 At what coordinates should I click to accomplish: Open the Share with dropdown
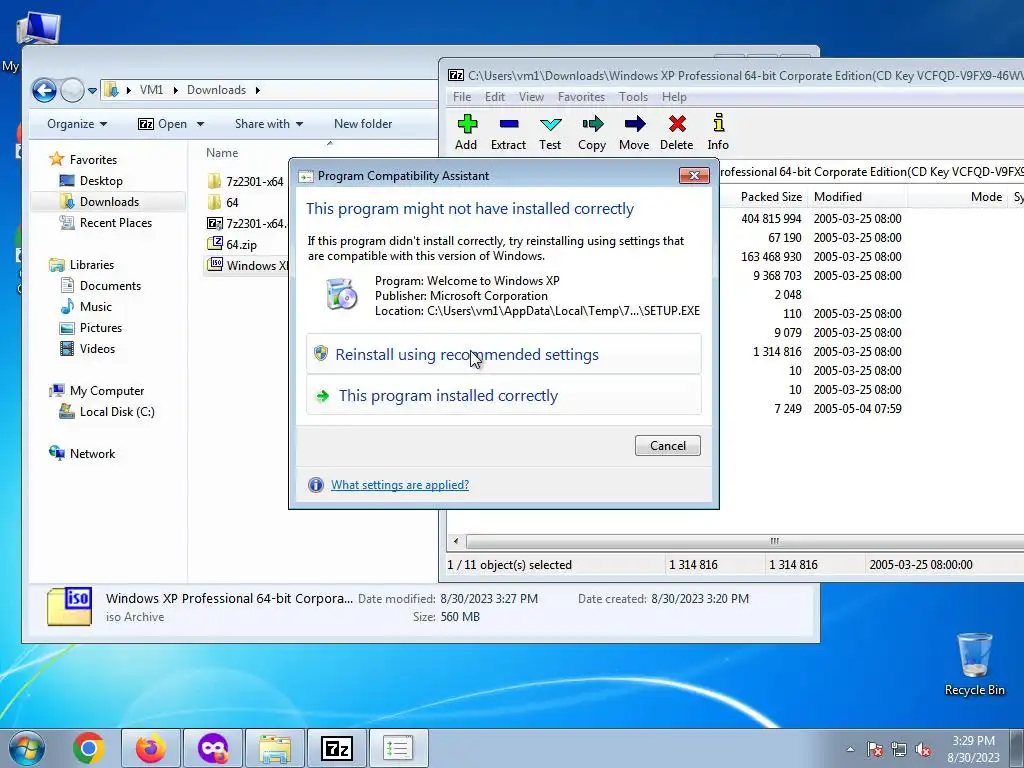(x=269, y=123)
